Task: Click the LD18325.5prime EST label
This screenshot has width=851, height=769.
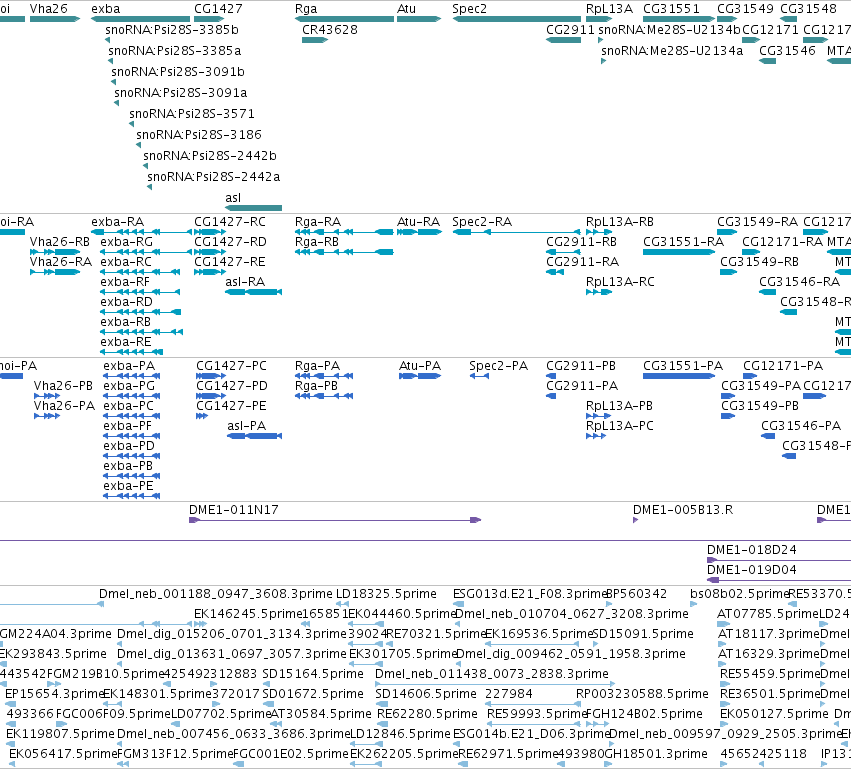Action: [x=386, y=594]
